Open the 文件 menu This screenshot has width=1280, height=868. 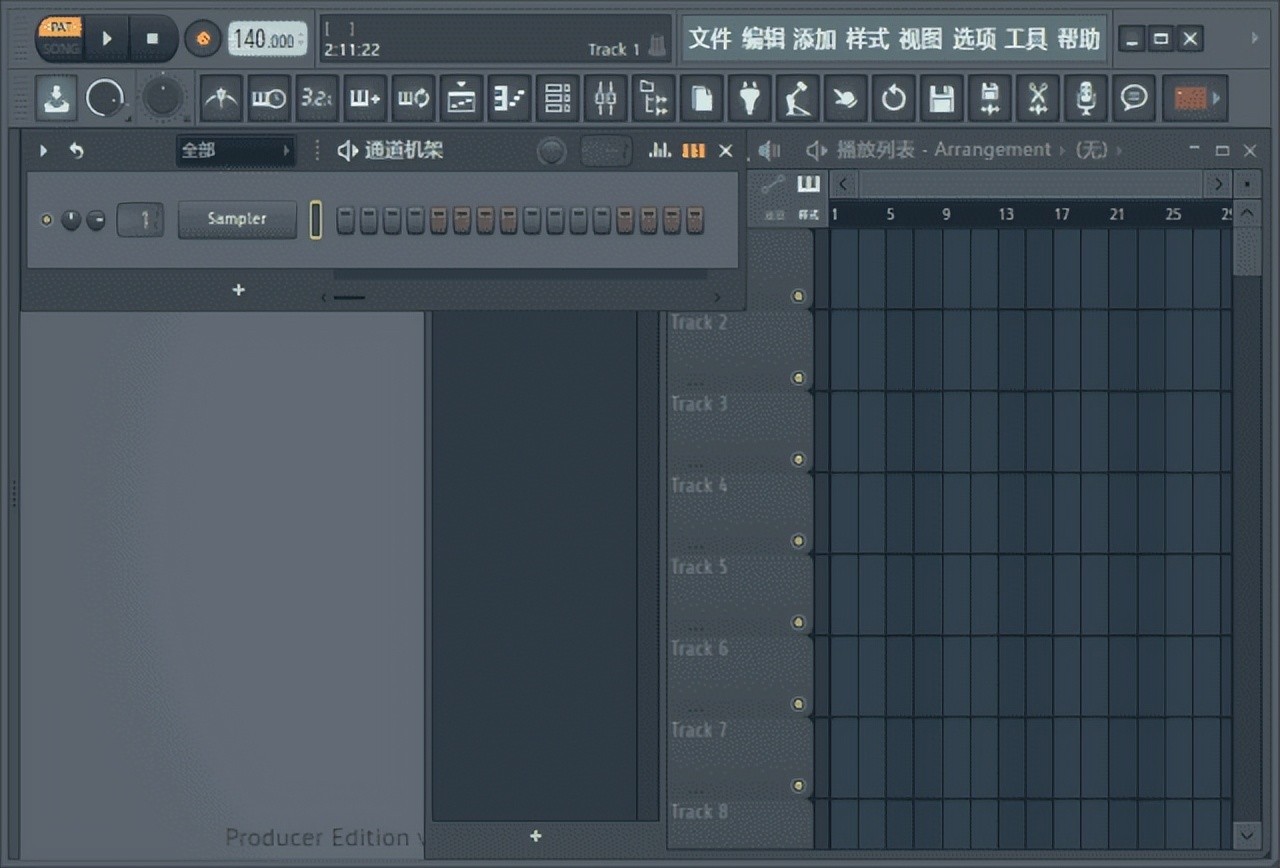point(710,39)
